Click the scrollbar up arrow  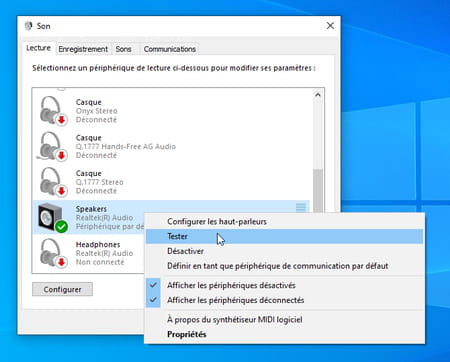click(x=318, y=95)
